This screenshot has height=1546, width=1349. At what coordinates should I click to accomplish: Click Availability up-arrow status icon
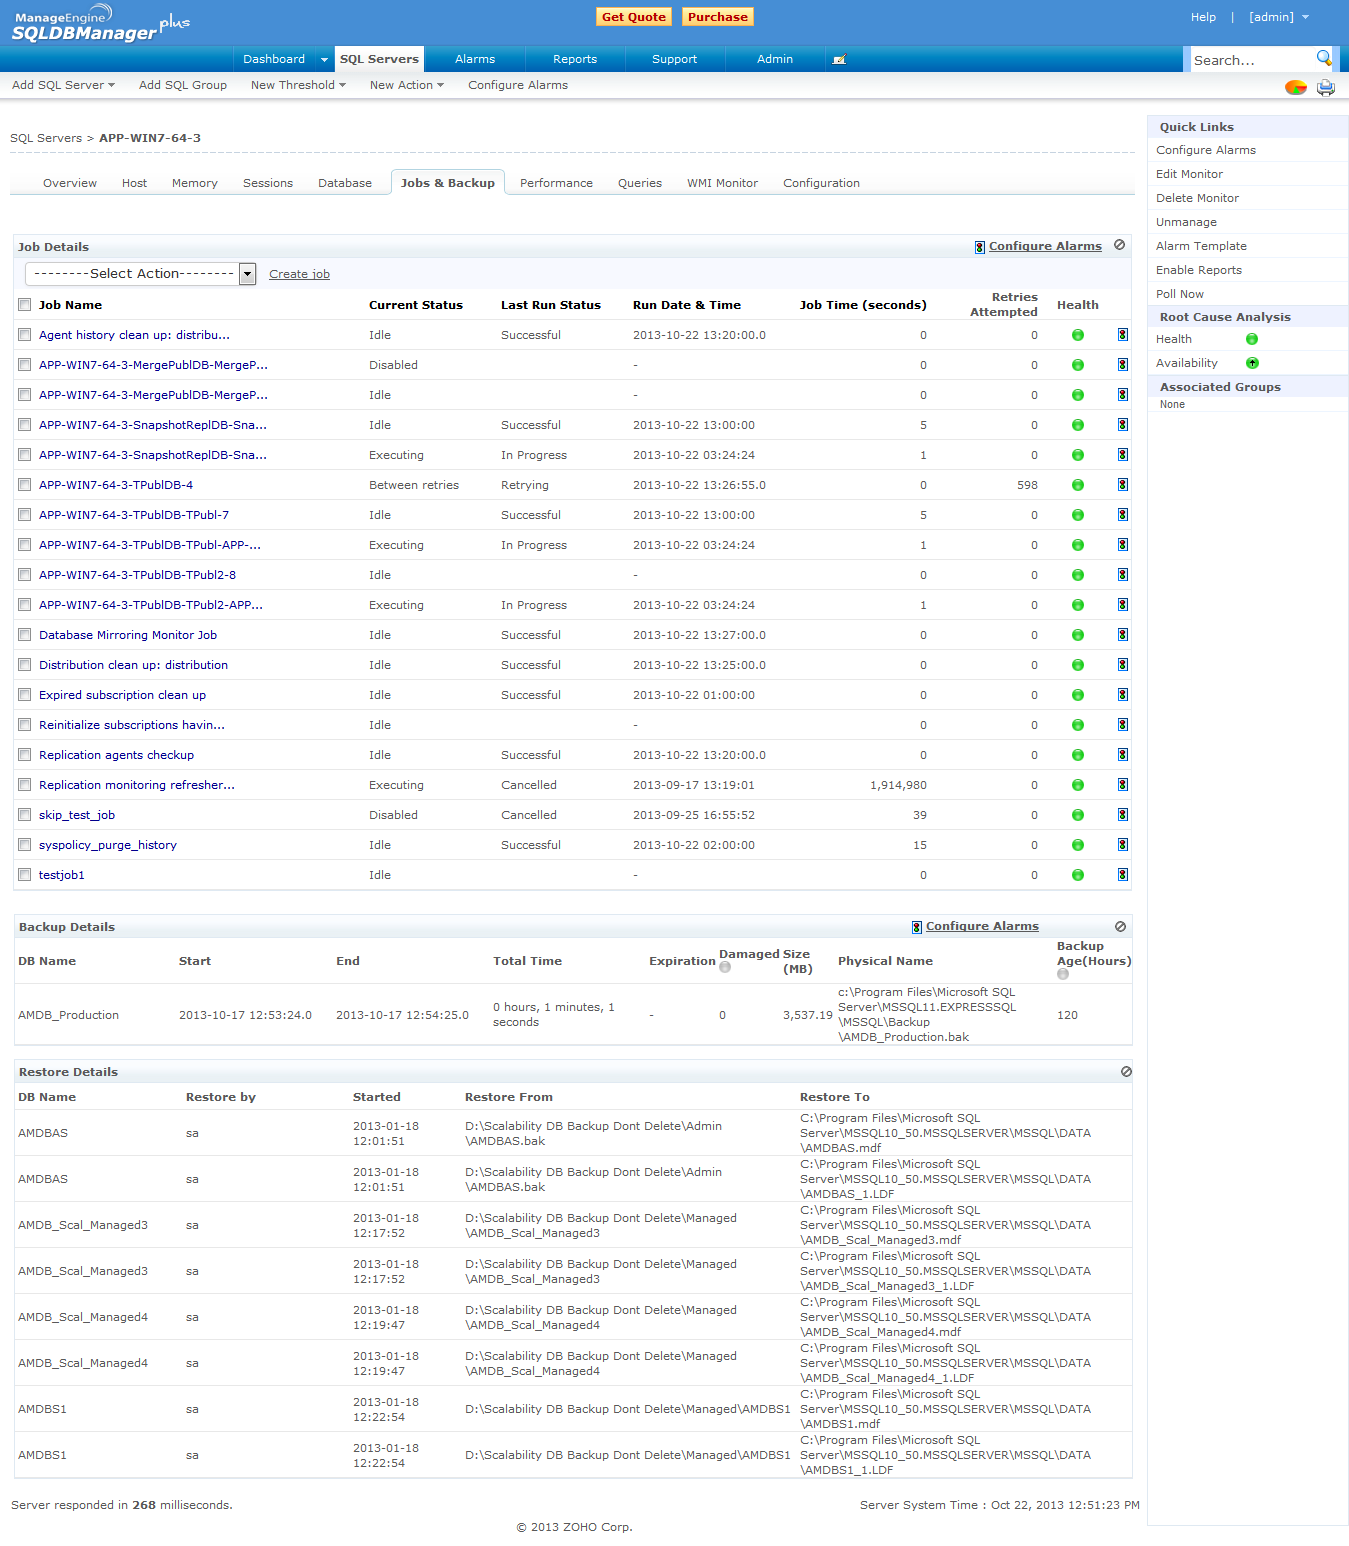click(1252, 363)
